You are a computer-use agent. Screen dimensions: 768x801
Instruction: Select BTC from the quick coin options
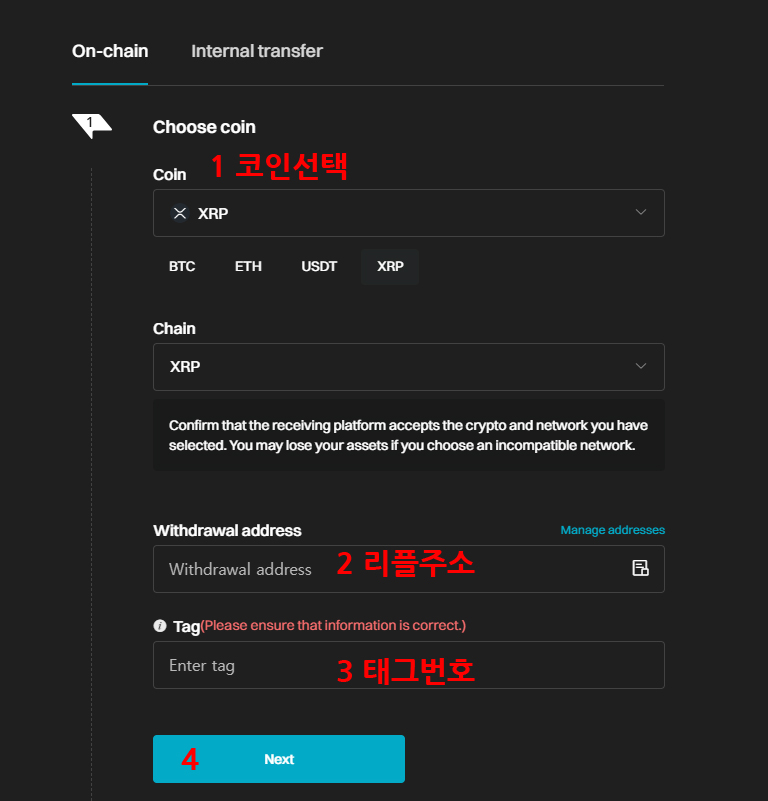pyautogui.click(x=182, y=266)
